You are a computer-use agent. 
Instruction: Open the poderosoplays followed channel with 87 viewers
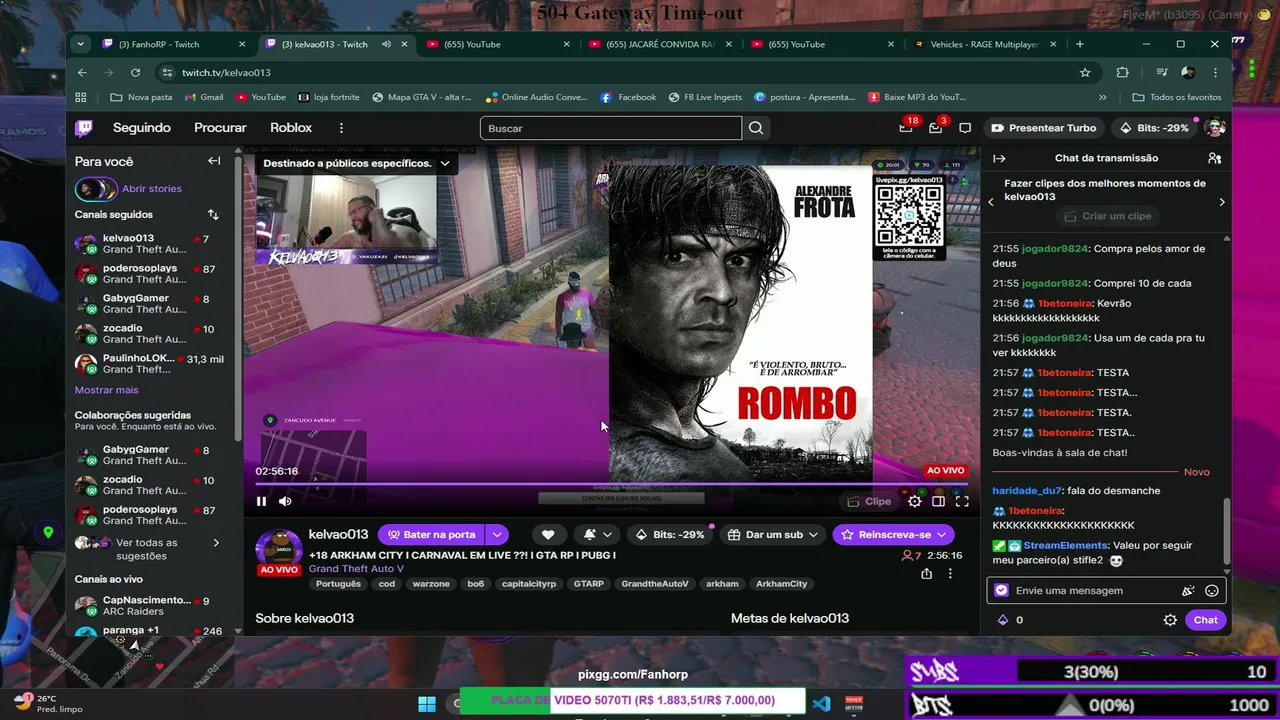[149, 273]
